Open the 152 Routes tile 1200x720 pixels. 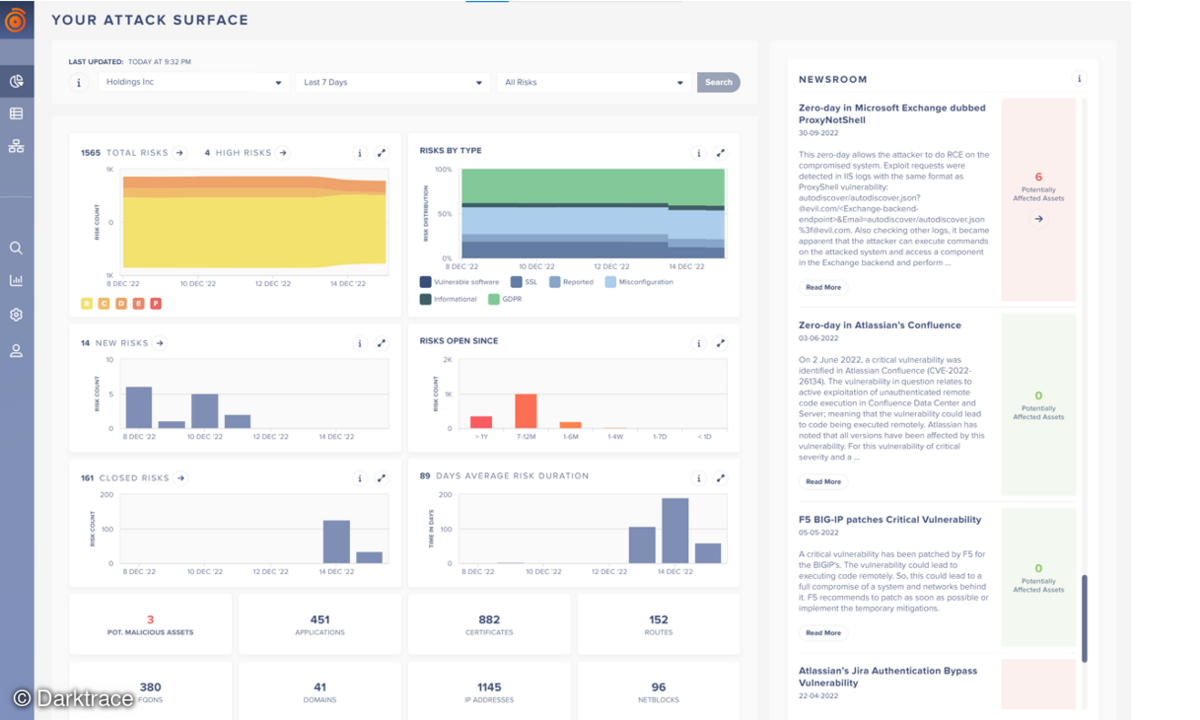(659, 625)
